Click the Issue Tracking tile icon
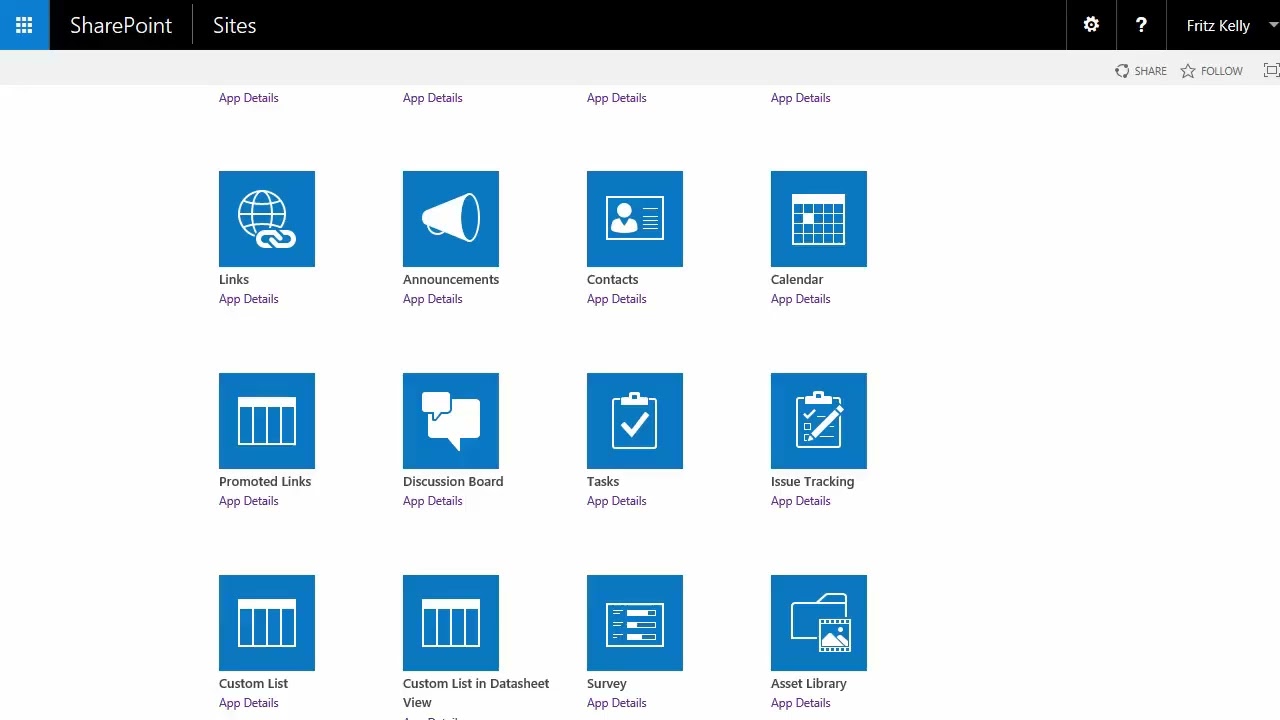 819,421
